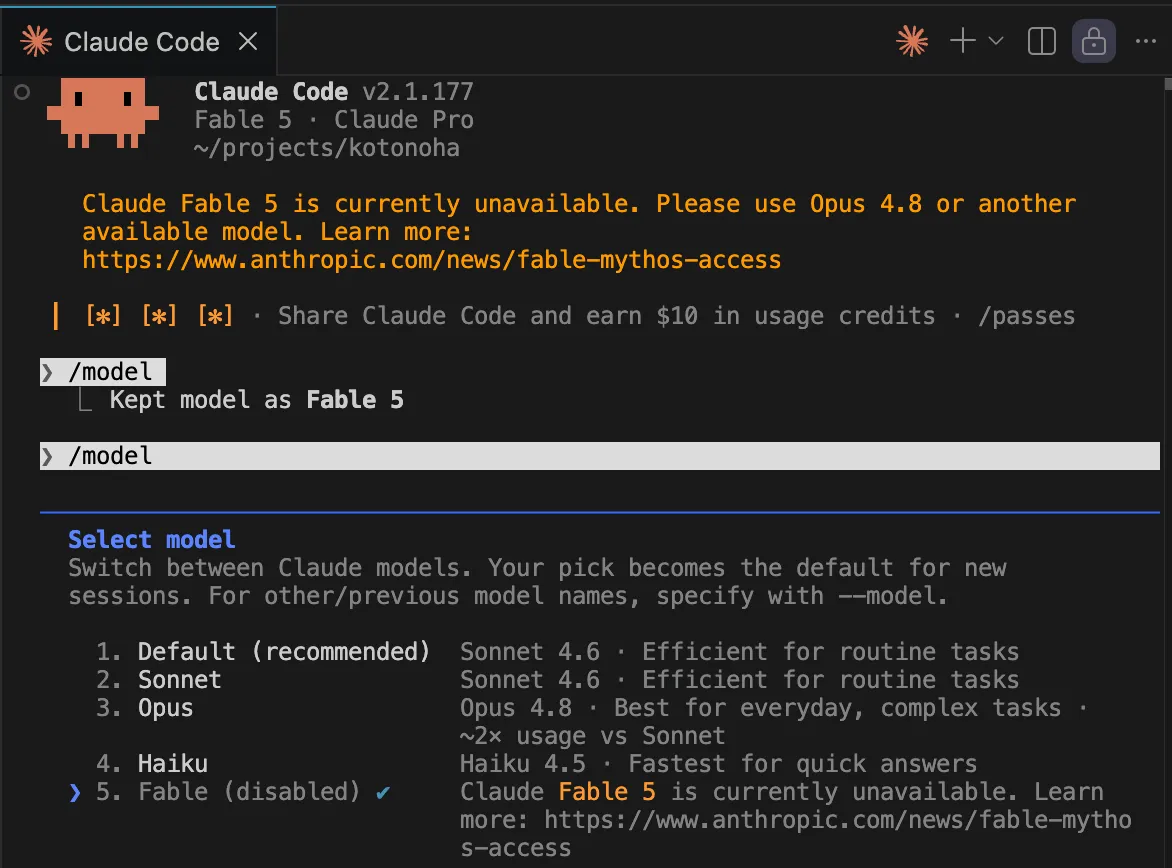
Task: Select option 5 Fable (disabled)
Action: 228,792
